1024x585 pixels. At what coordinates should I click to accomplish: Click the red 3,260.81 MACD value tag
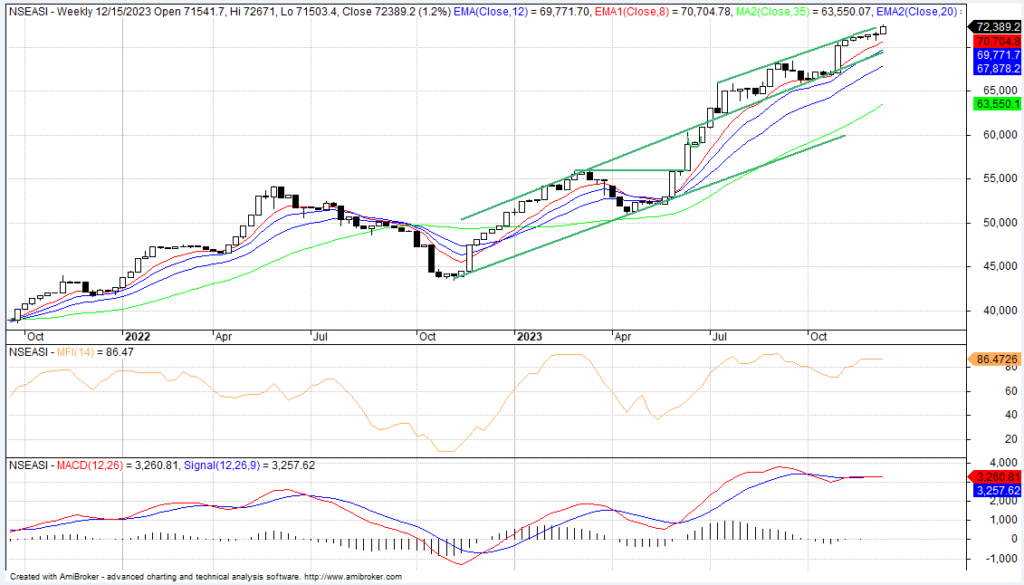[996, 477]
